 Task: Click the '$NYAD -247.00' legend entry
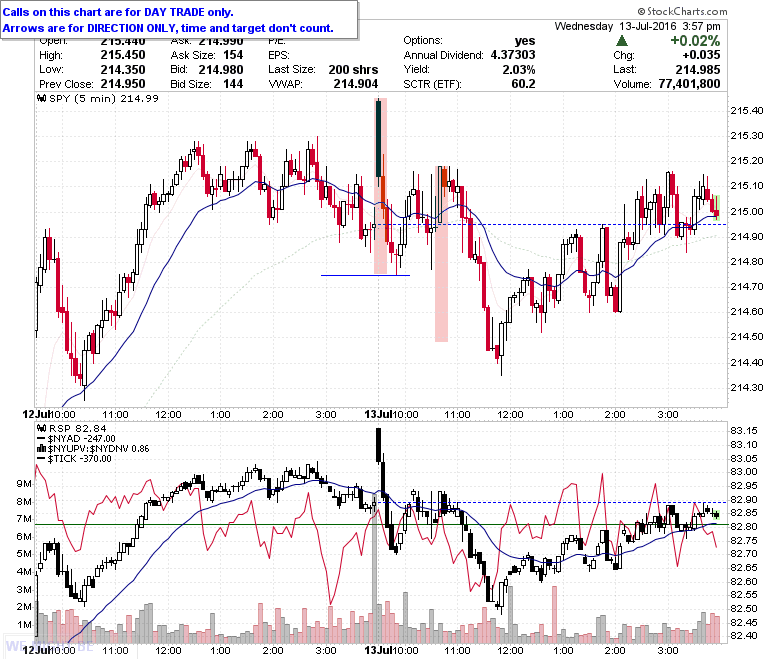click(82, 439)
